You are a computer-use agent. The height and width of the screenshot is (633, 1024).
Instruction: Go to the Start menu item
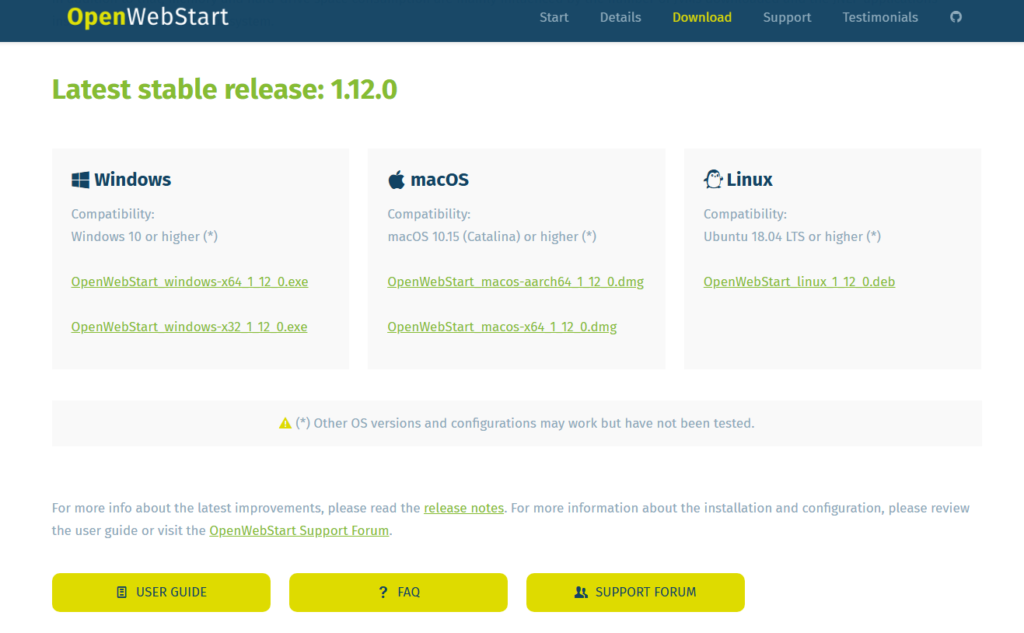click(x=554, y=17)
